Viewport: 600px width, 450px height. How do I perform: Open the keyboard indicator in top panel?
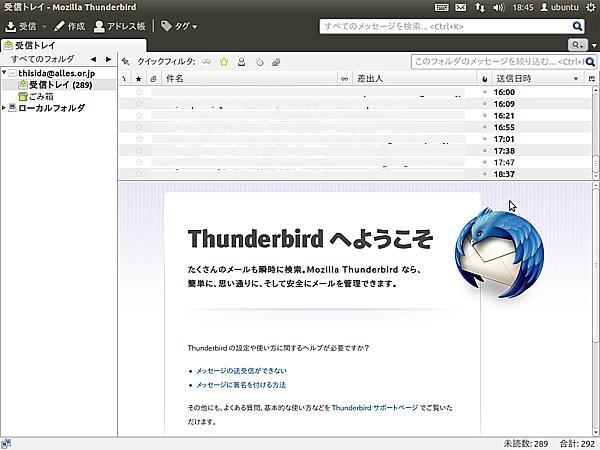click(441, 7)
